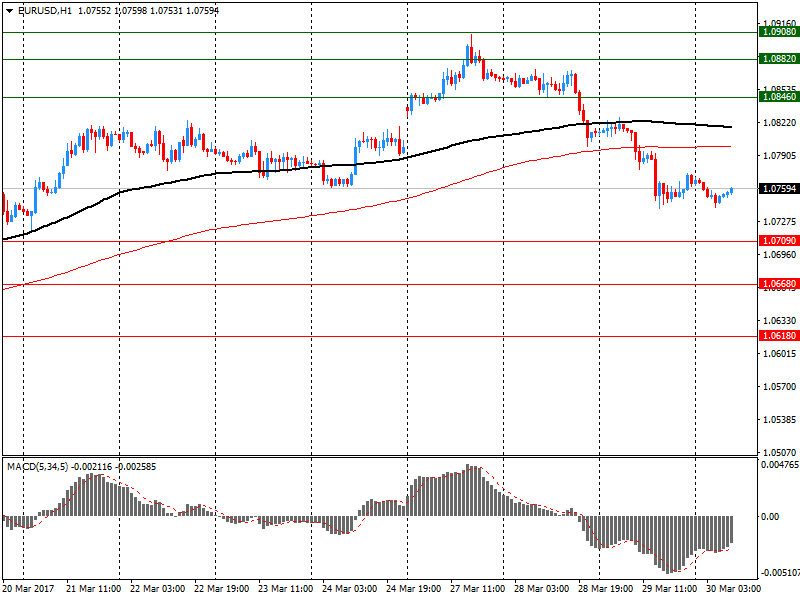The image size is (800, 600).
Task: Select the MACD scale value 0.004765
Action: pos(780,465)
